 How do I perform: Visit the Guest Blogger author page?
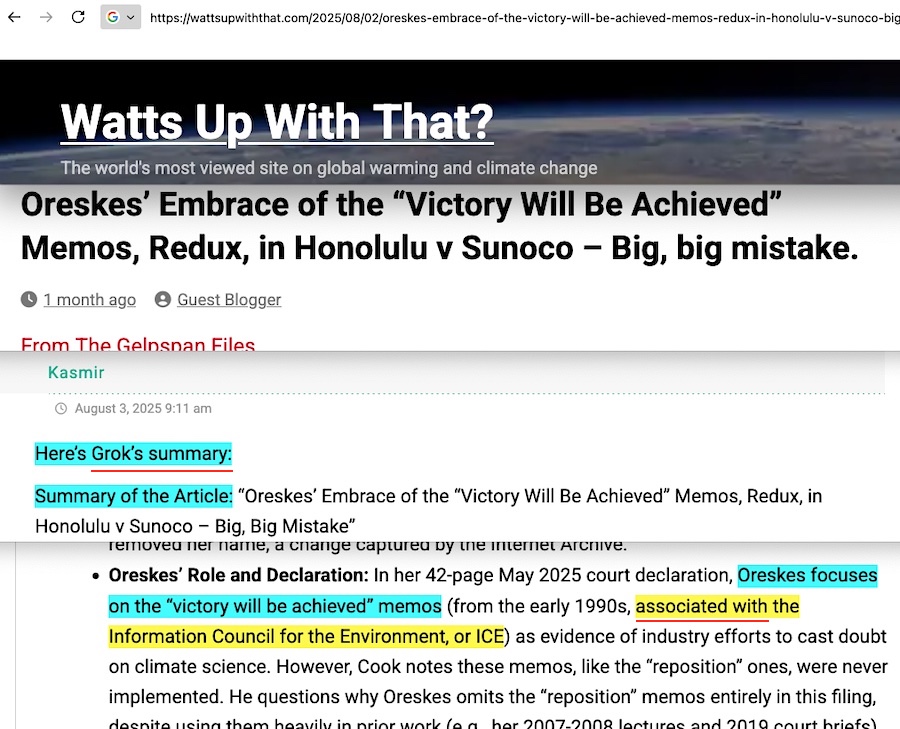pyautogui.click(x=229, y=300)
